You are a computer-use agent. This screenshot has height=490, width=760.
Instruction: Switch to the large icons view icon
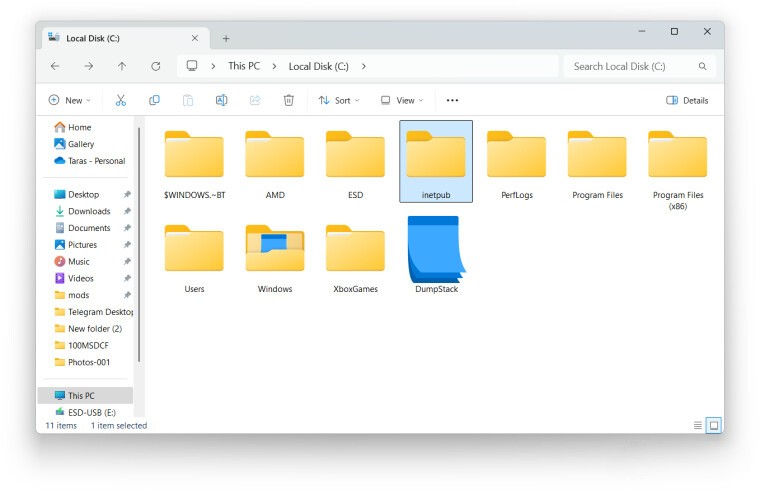point(714,426)
